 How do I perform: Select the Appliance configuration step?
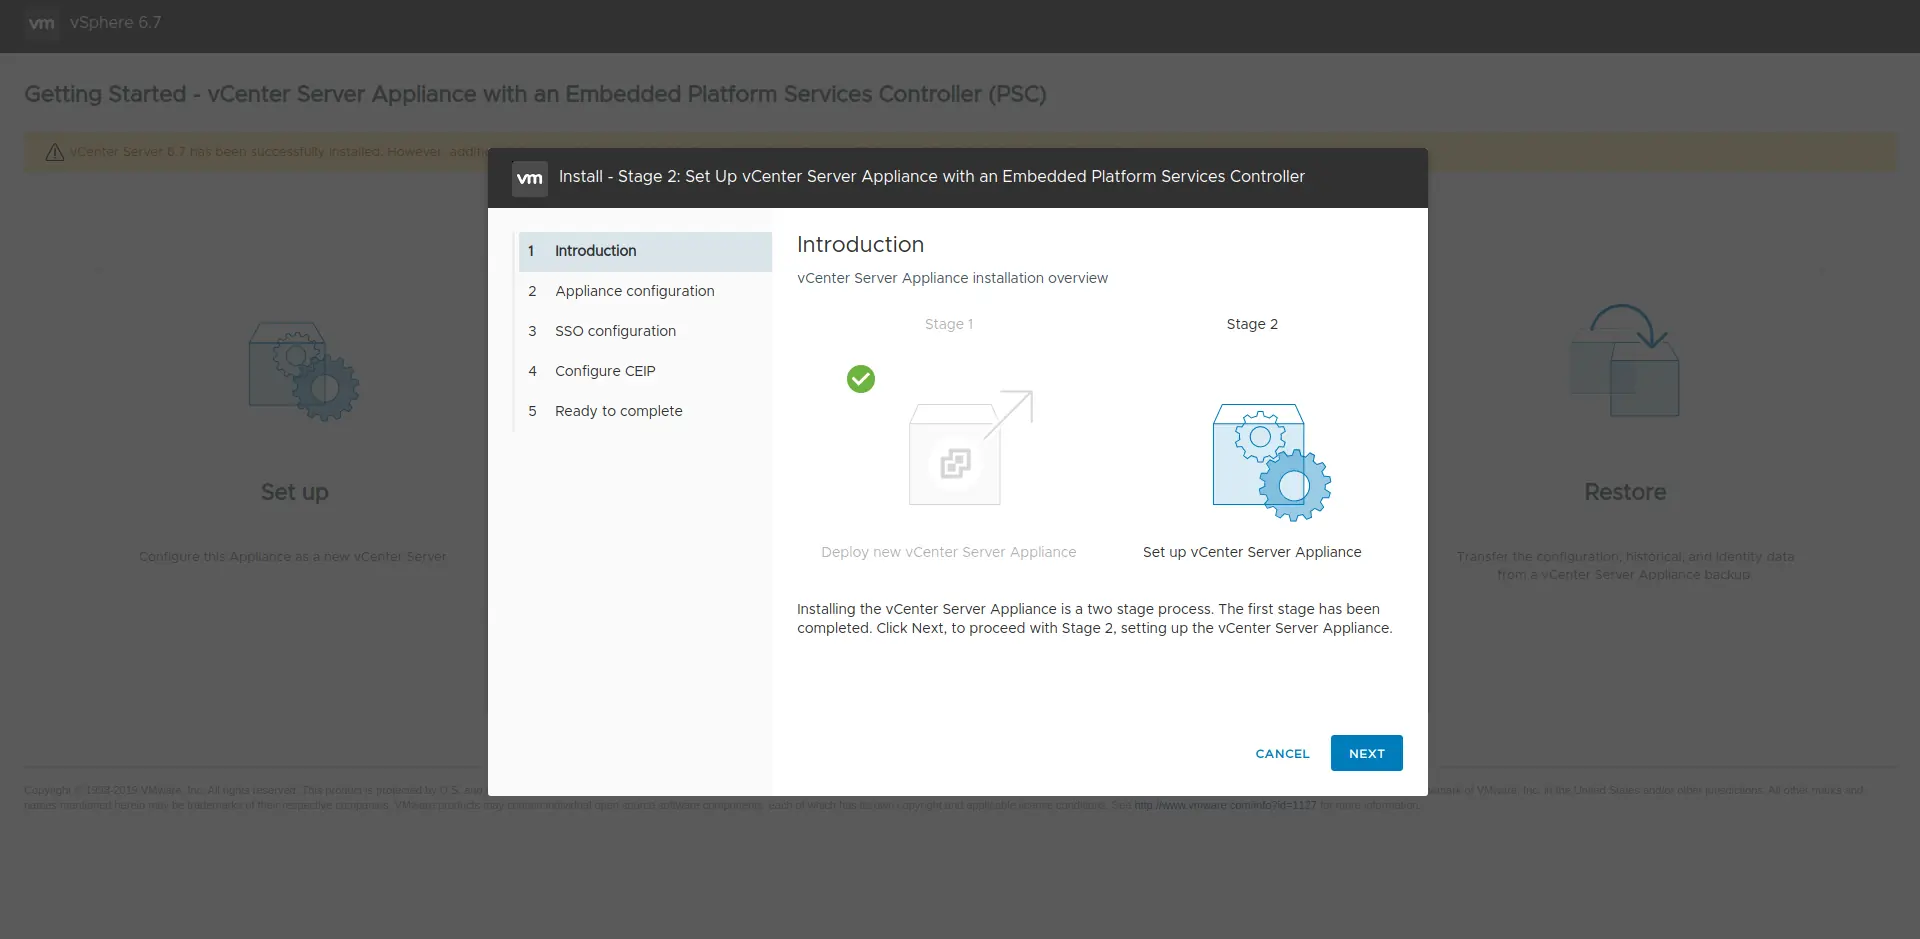[645, 291]
